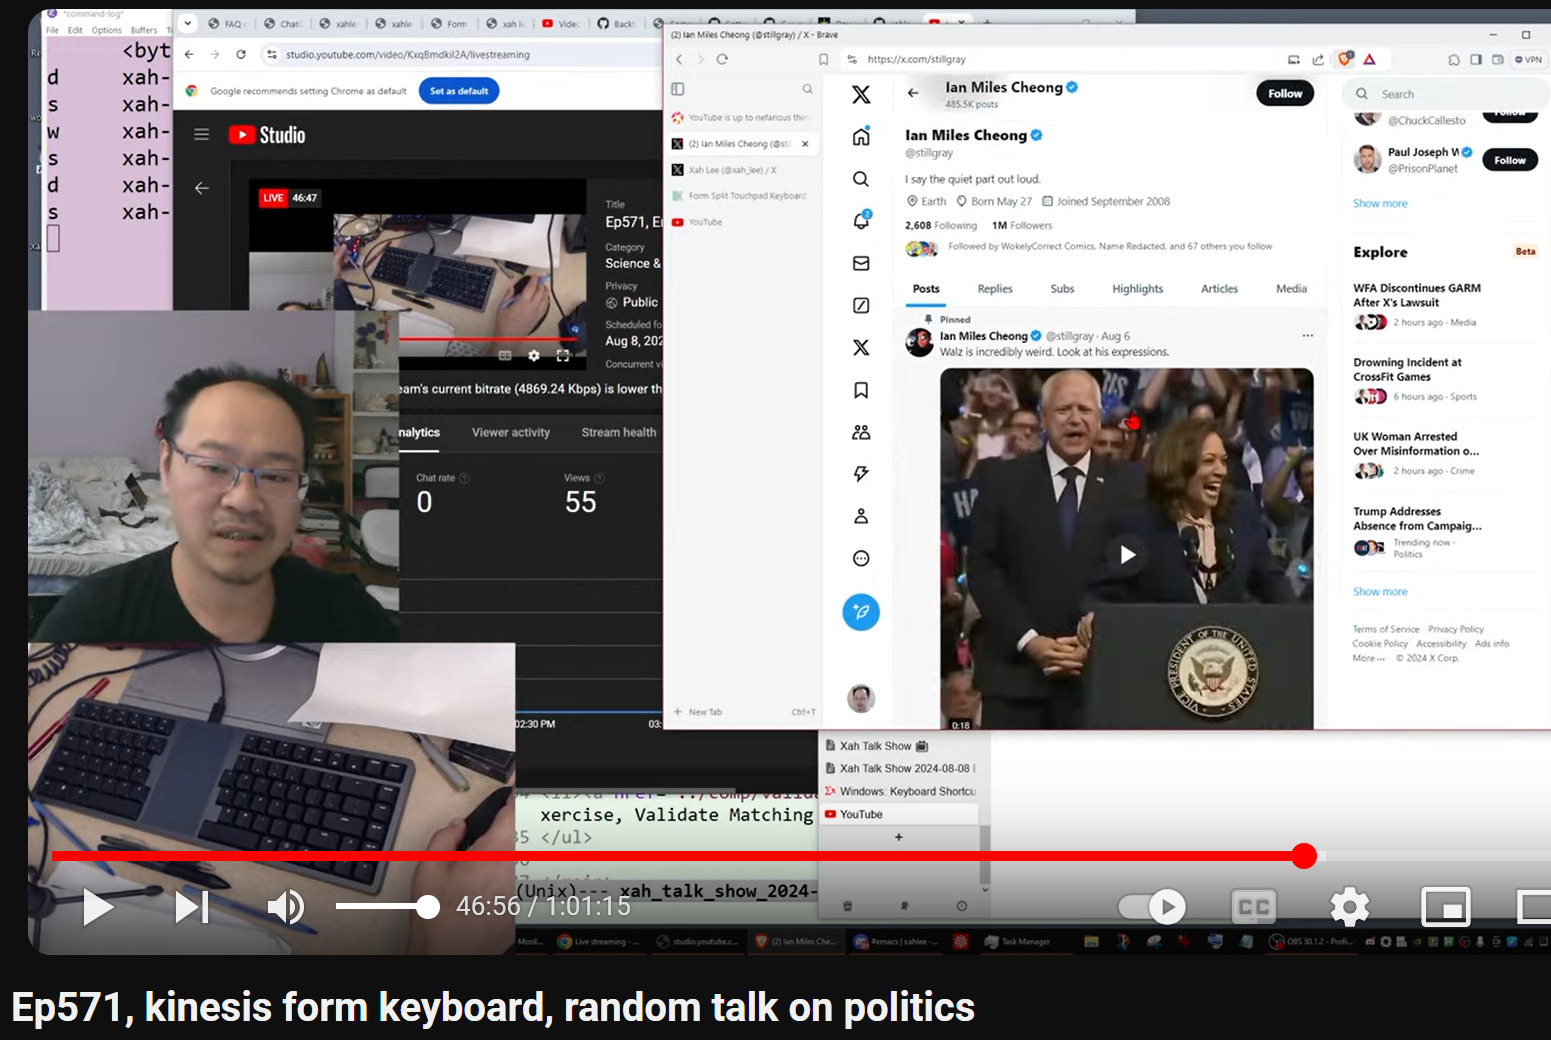The height and width of the screenshot is (1040, 1551).
Task: Open X explore search icon in sidebar
Action: click(x=861, y=179)
